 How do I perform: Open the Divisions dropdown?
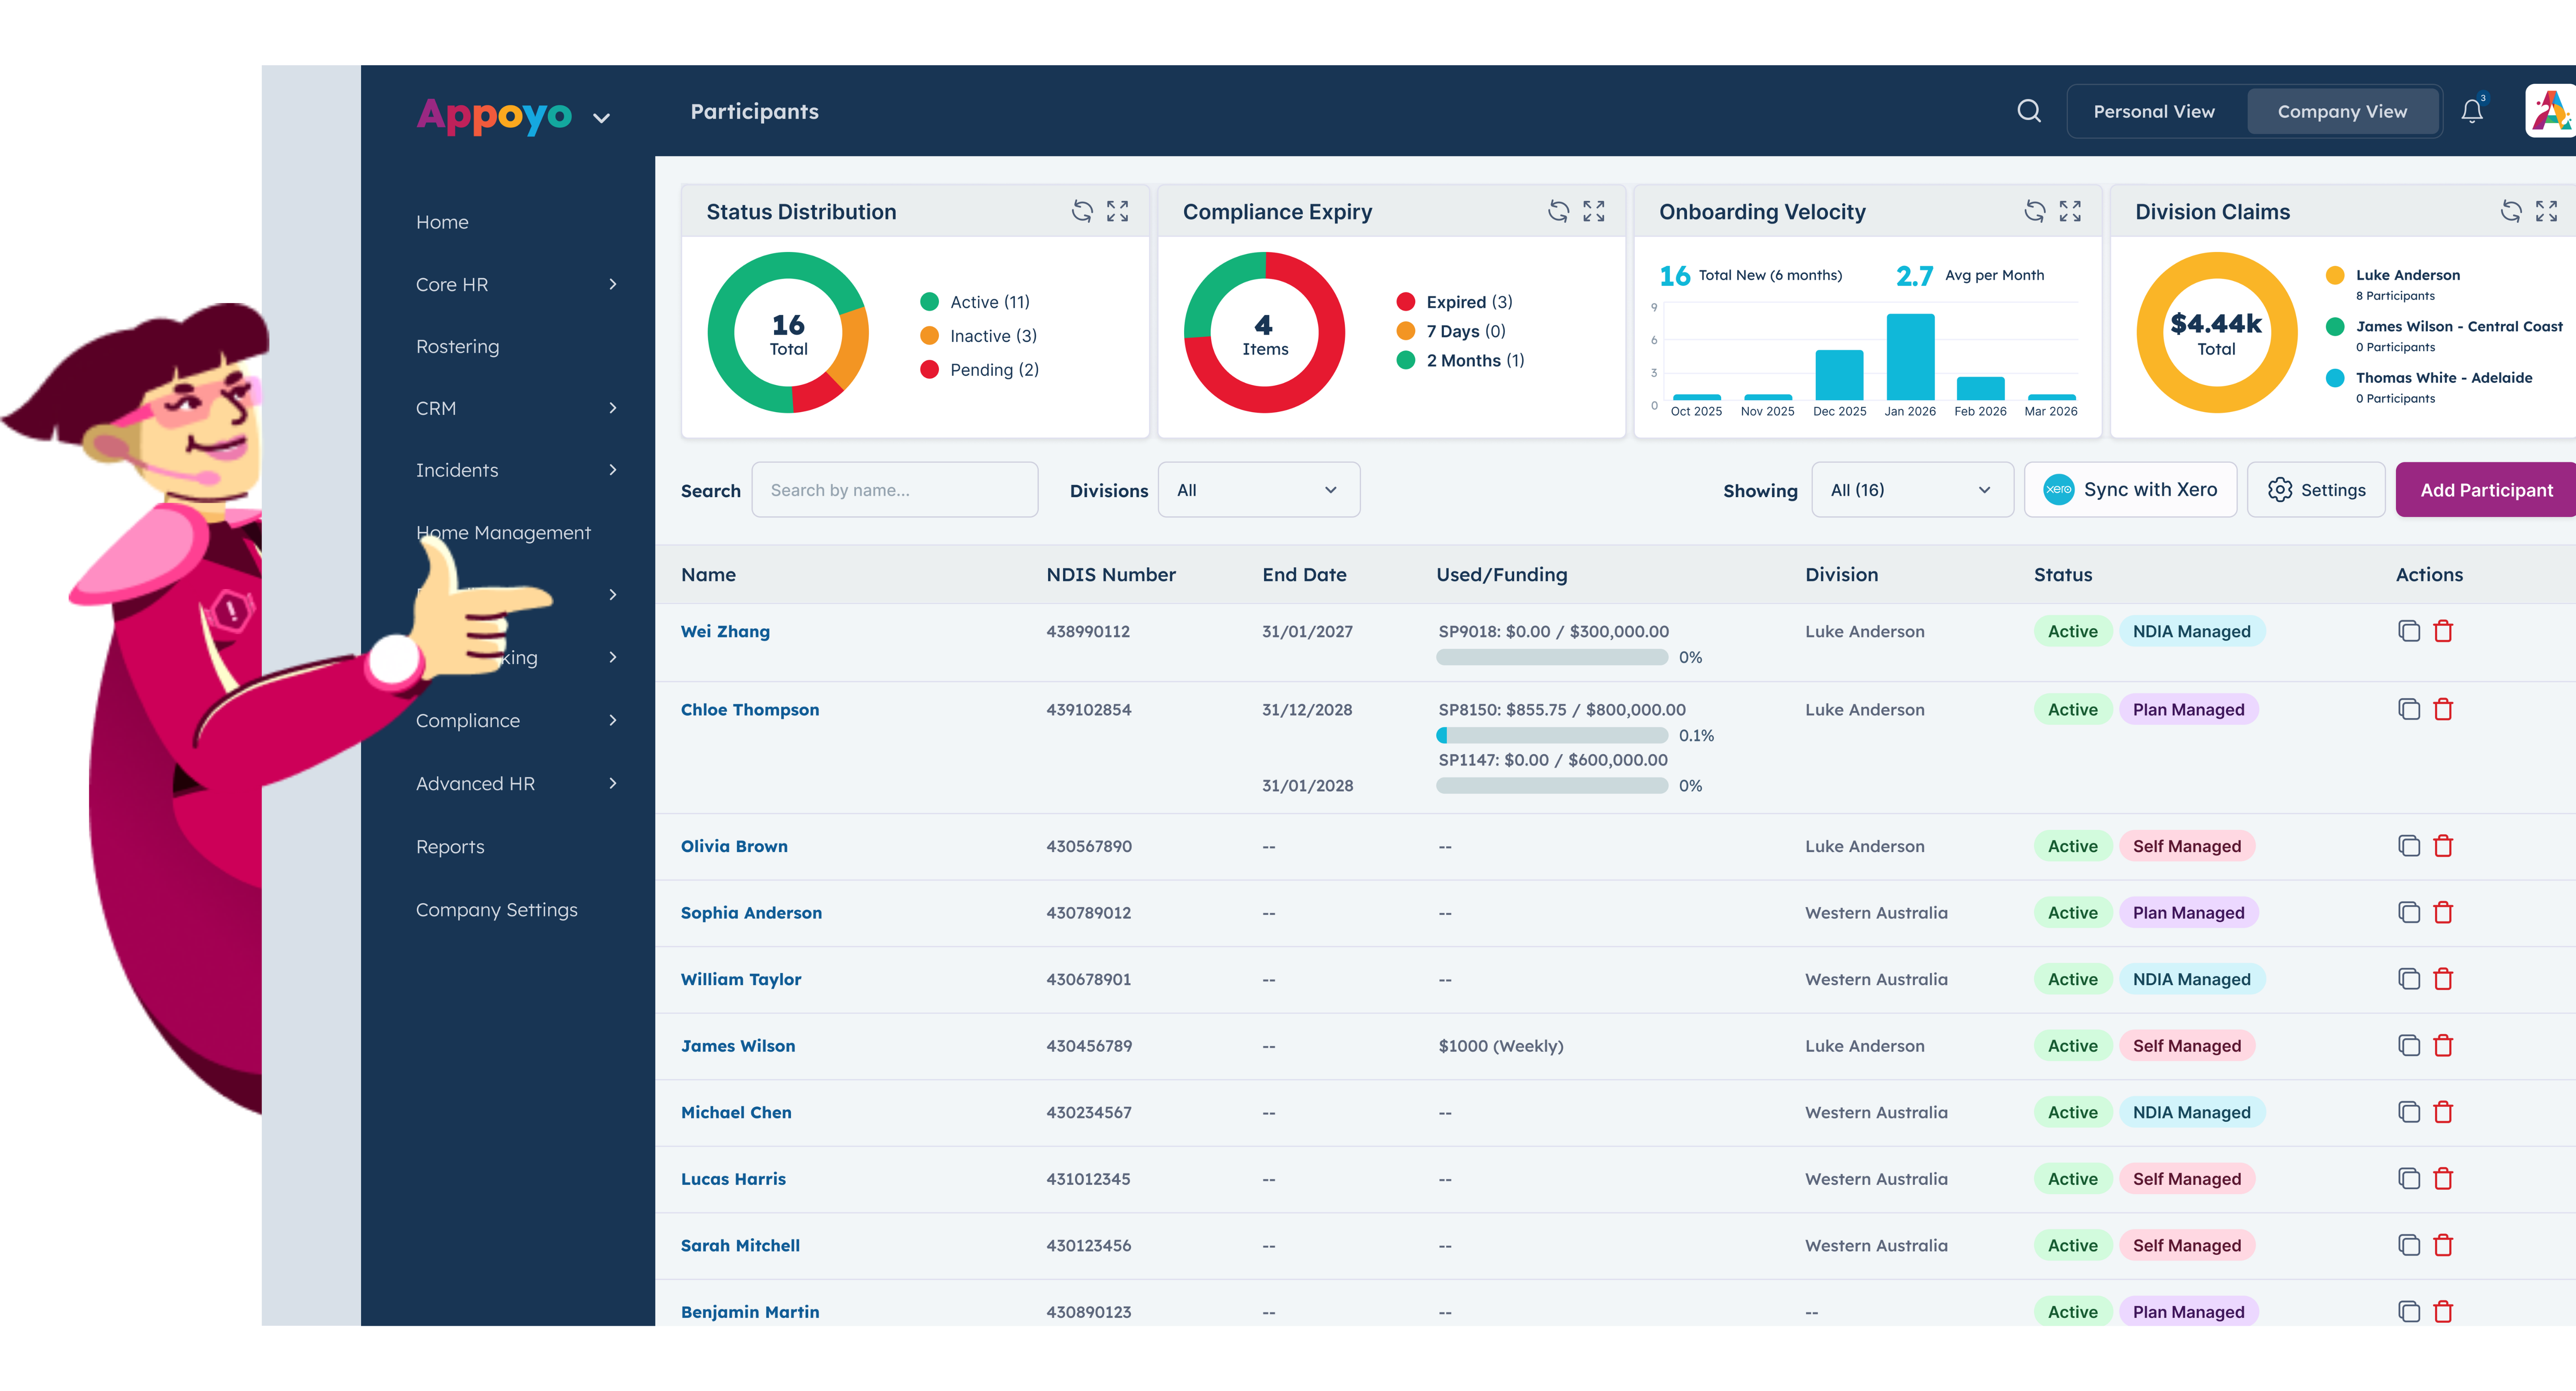1258,490
